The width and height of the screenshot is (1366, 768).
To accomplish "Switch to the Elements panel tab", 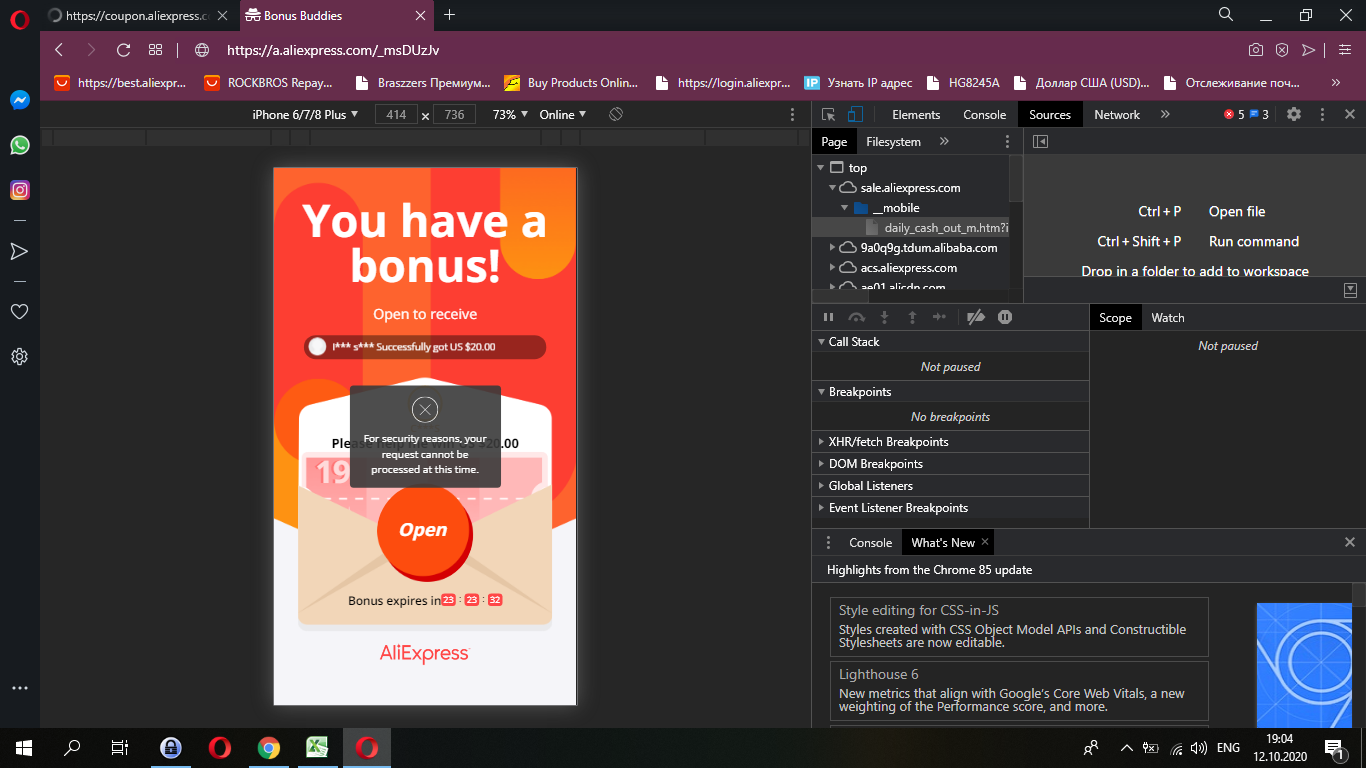I will click(916, 115).
